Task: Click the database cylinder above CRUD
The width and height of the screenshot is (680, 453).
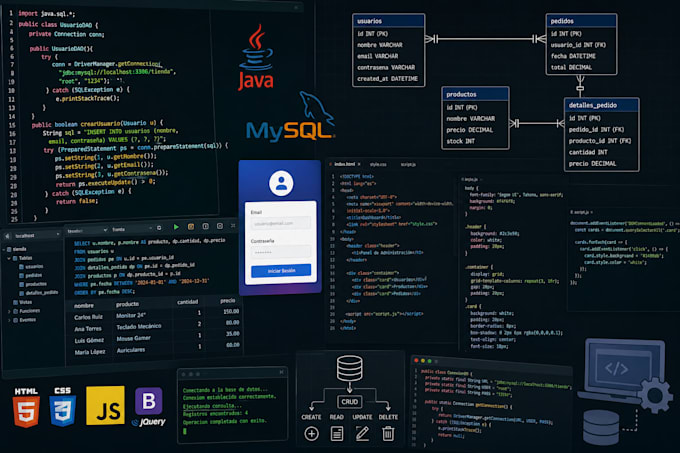Action: coord(350,368)
